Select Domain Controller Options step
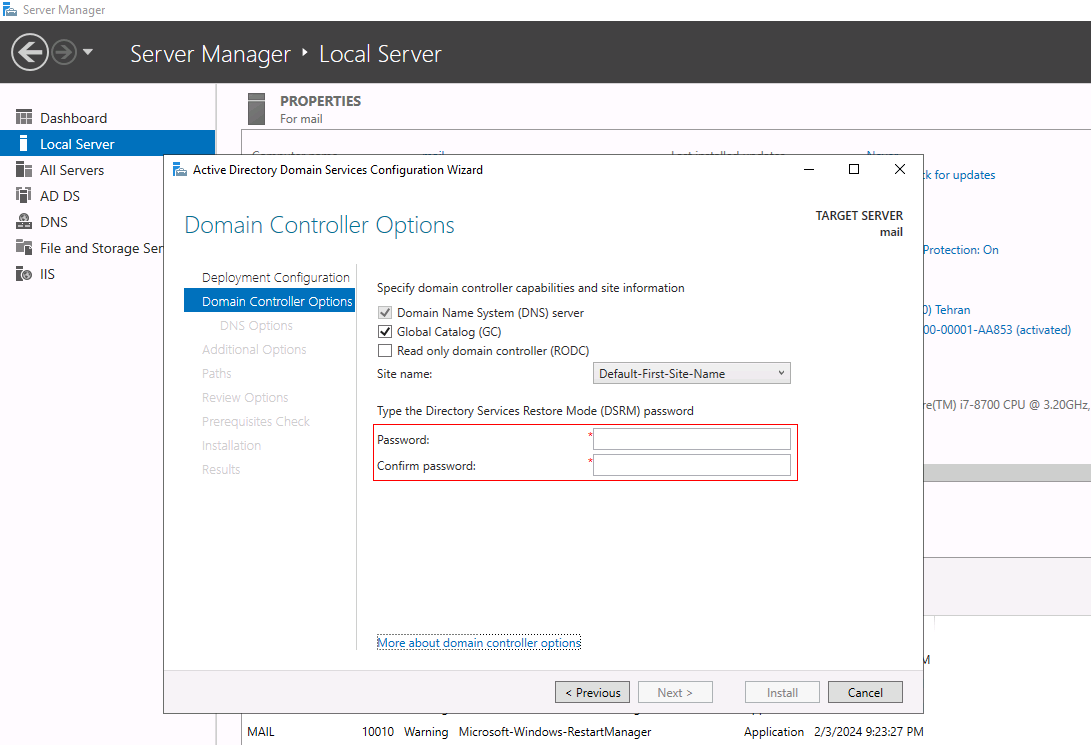Viewport: 1091px width, 745px height. (269, 301)
